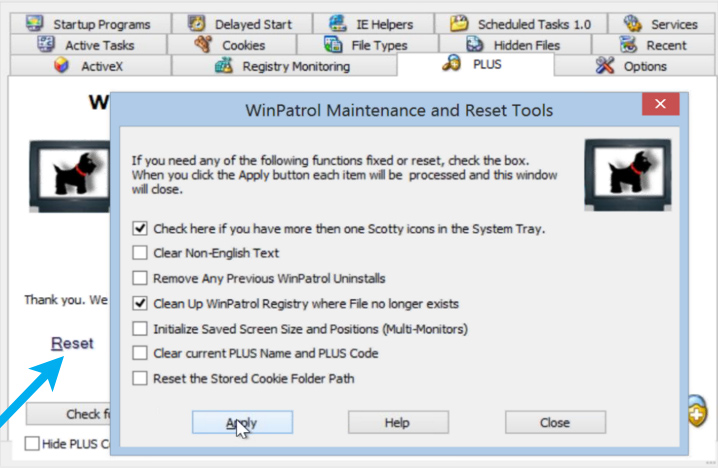Enable Clear Non-English Text checkbox

(140, 252)
